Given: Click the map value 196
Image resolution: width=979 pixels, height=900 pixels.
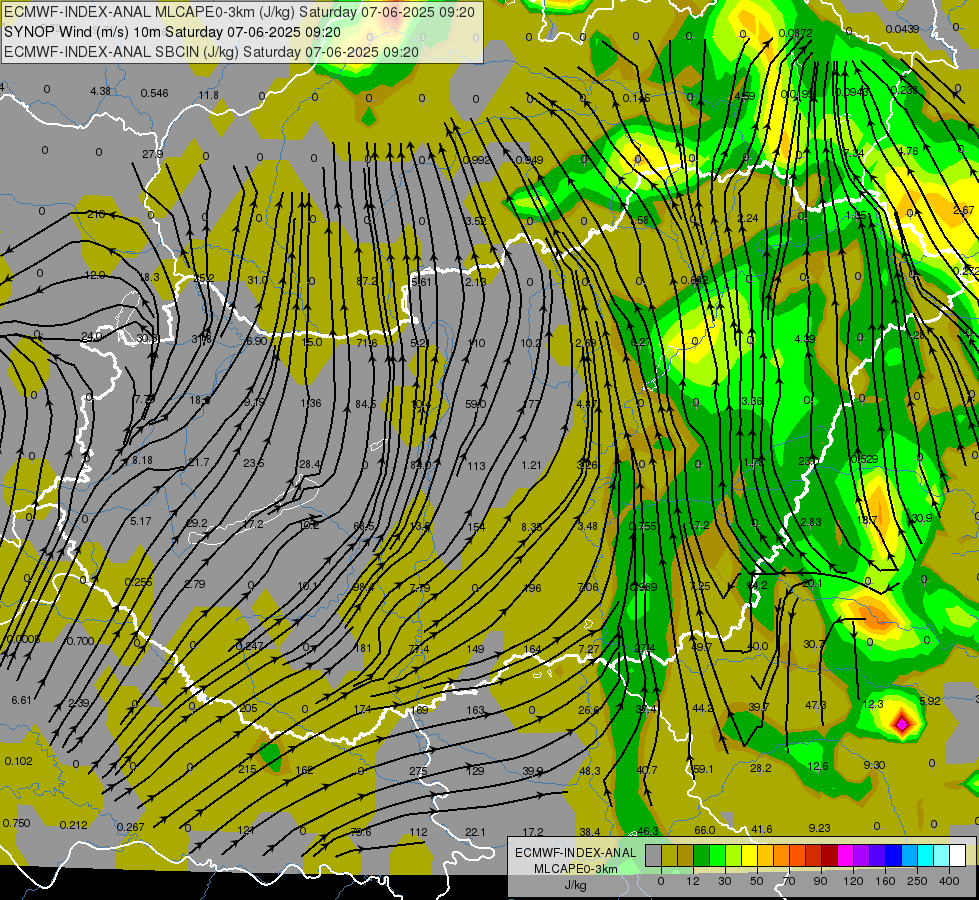Looking at the screenshot, I should [x=533, y=588].
